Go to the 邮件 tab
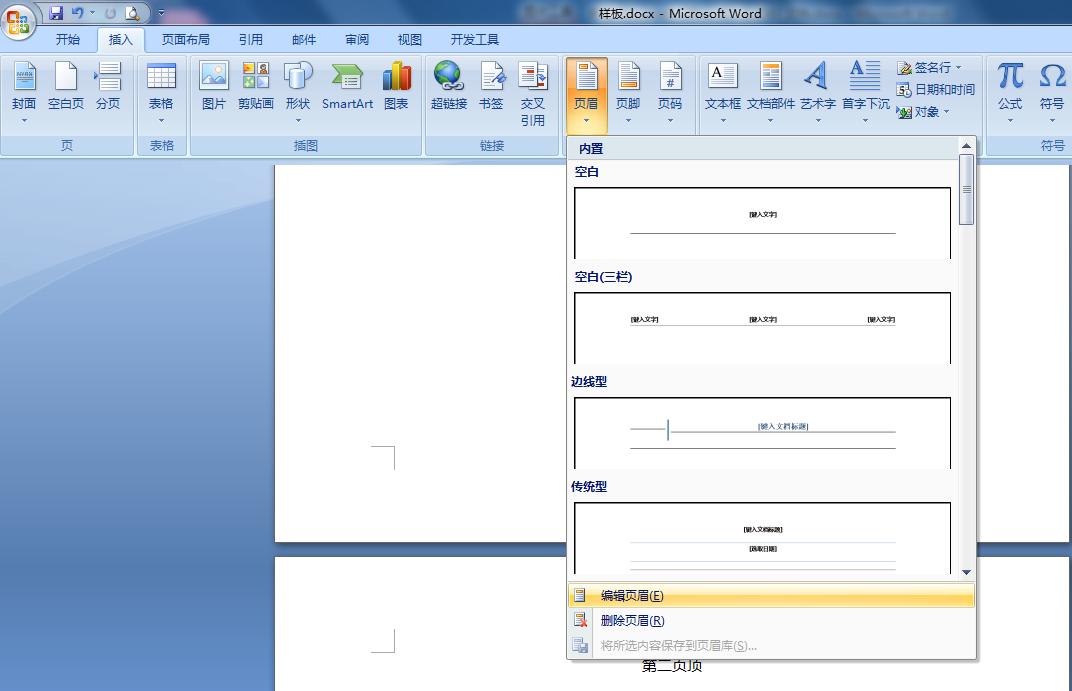Viewport: 1072px width, 691px height. (304, 40)
